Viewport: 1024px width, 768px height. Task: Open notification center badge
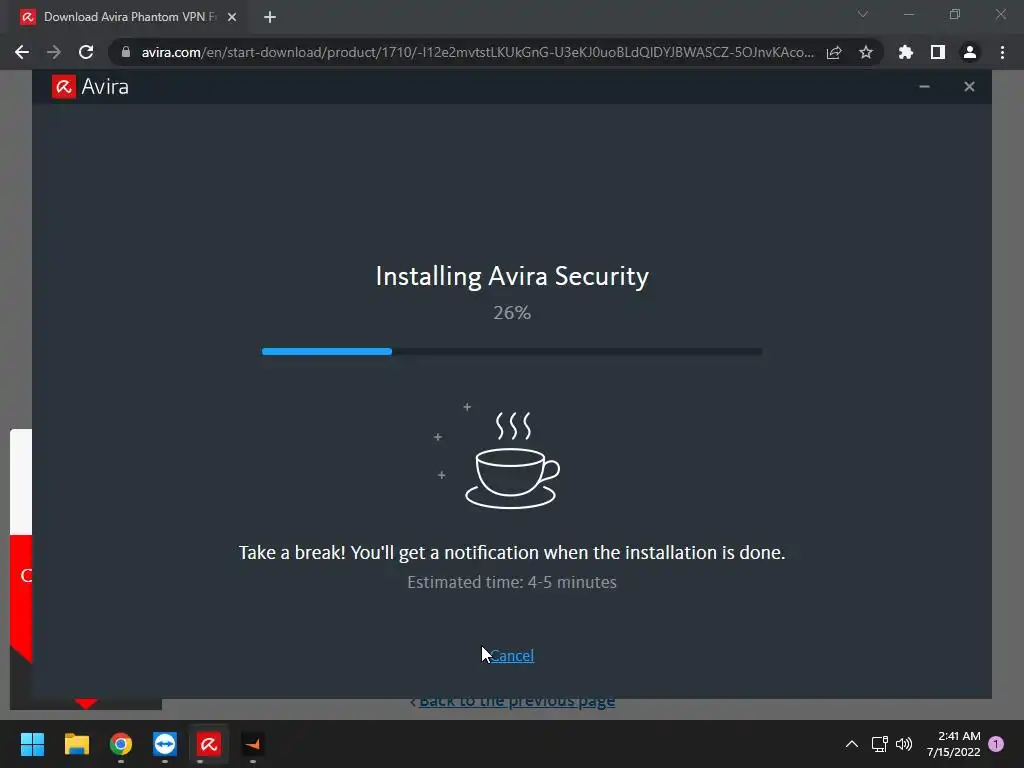point(996,744)
